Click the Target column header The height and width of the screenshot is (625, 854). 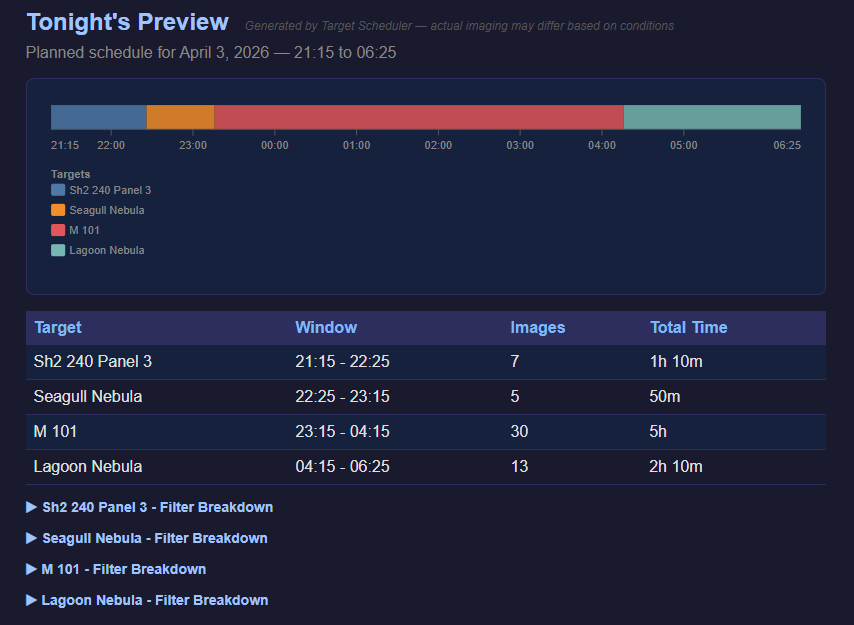click(x=58, y=327)
